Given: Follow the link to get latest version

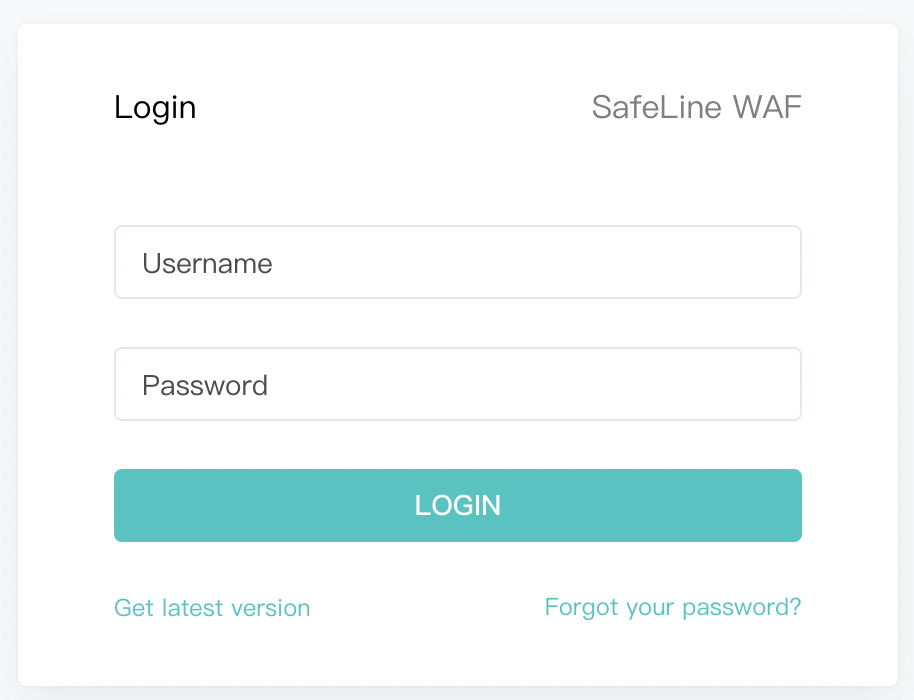Looking at the screenshot, I should (212, 608).
